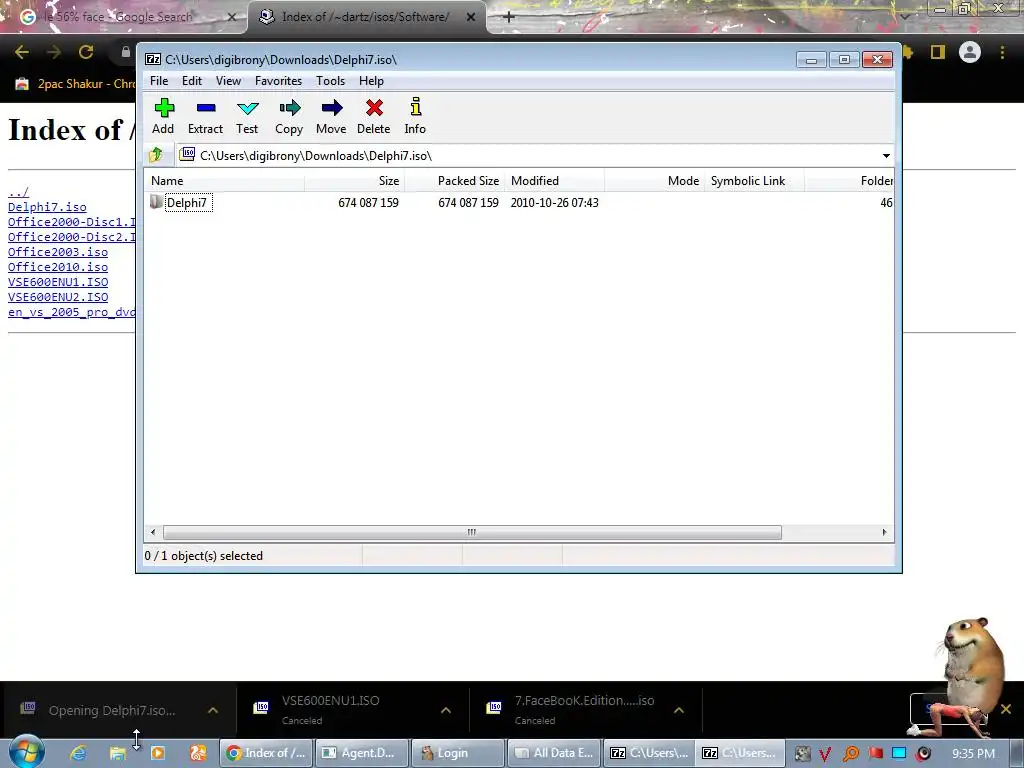Switch to the Agent.D... taskbar window
This screenshot has width=1024, height=768.
tap(361, 753)
